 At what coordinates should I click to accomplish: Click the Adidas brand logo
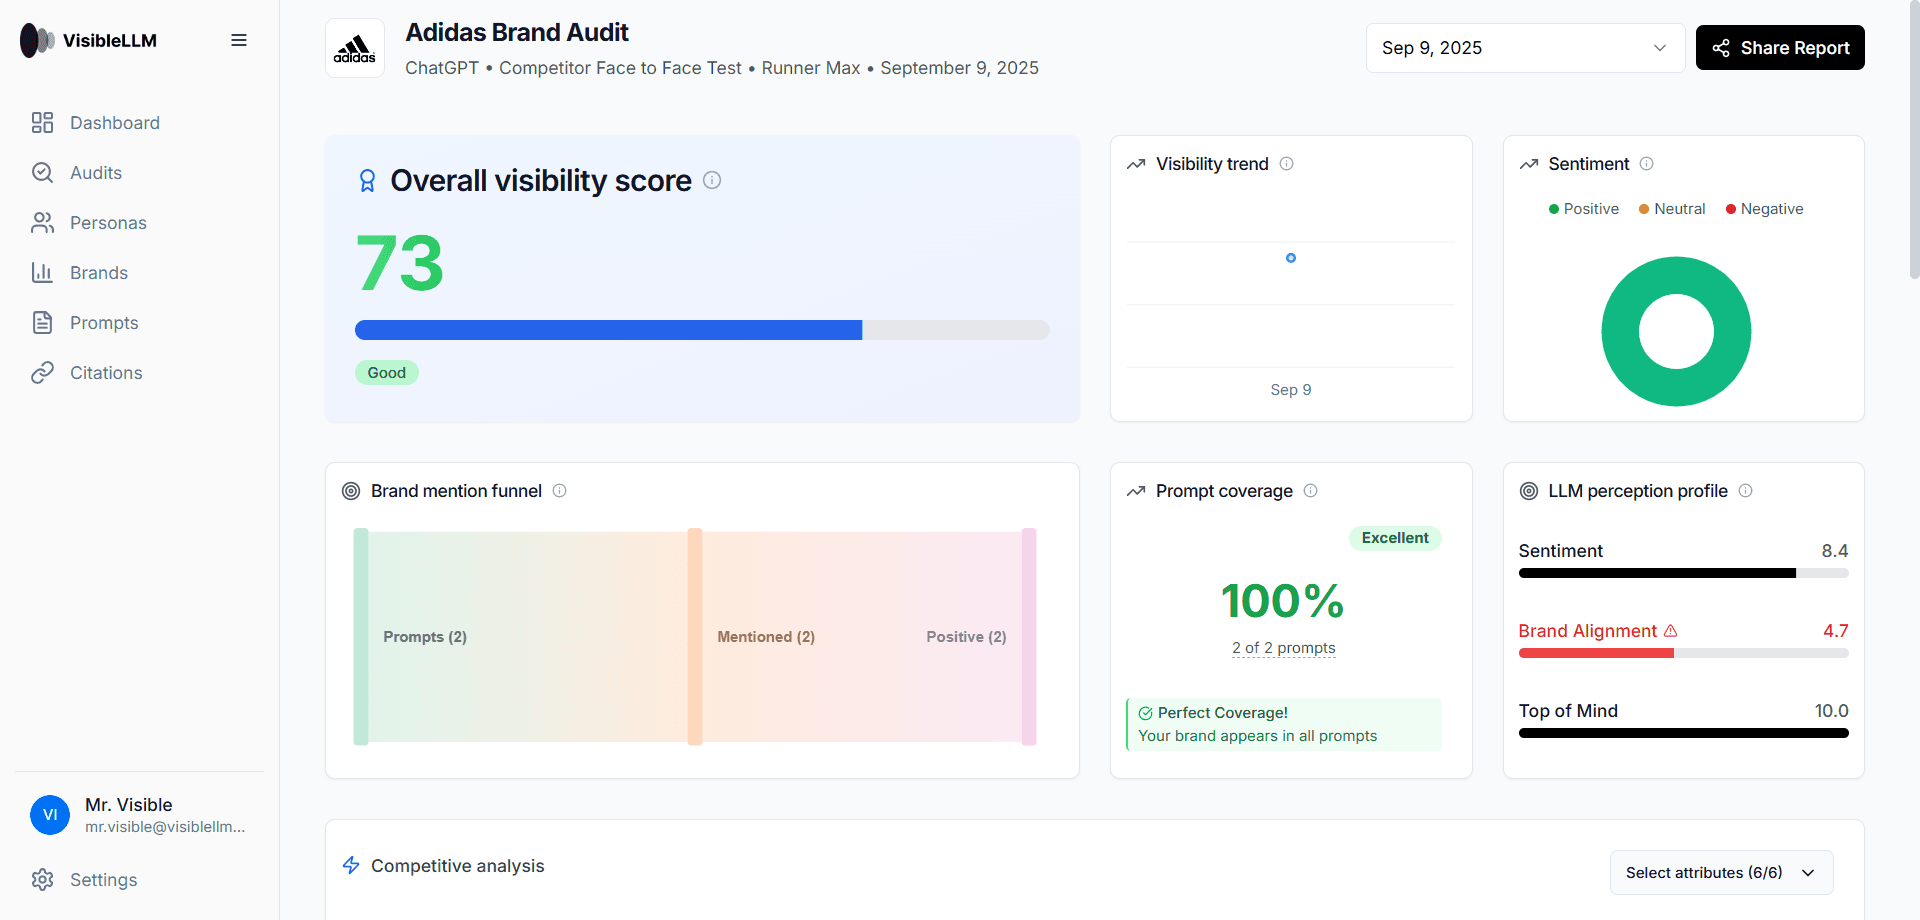tap(355, 48)
